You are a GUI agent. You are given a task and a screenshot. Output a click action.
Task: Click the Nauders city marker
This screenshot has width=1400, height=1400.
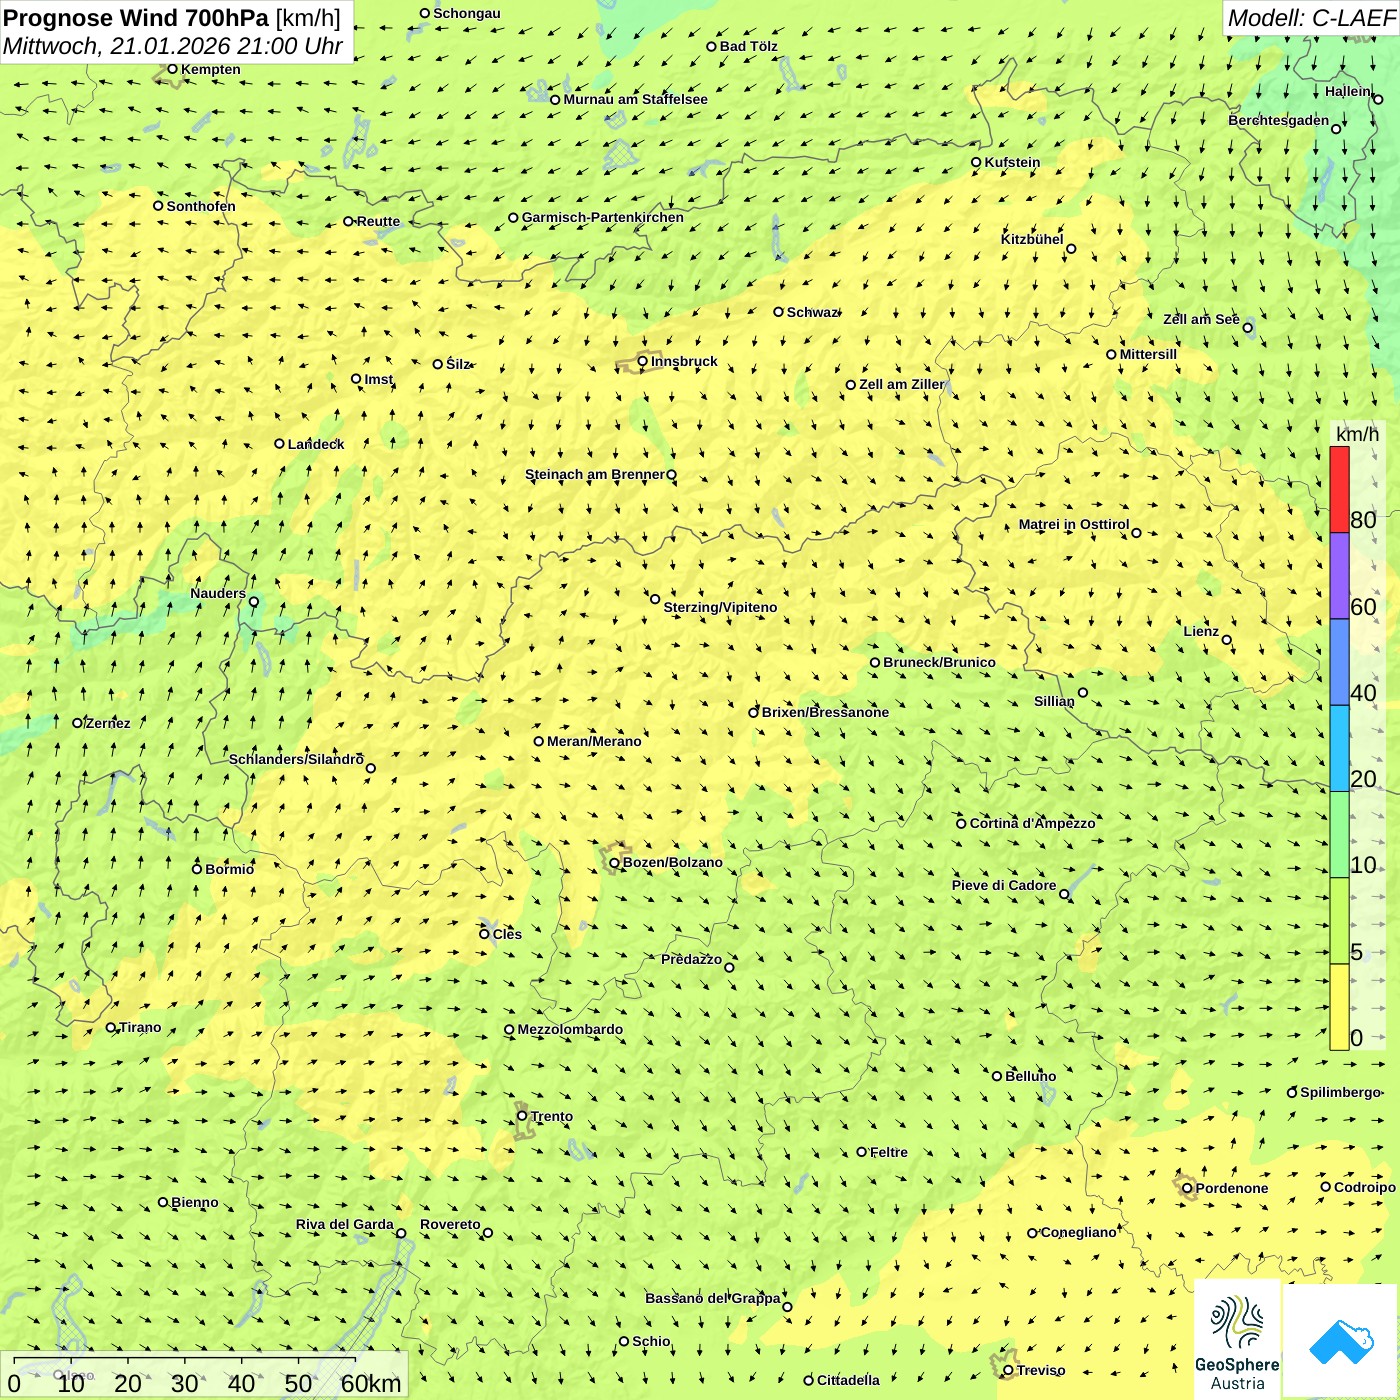[254, 602]
